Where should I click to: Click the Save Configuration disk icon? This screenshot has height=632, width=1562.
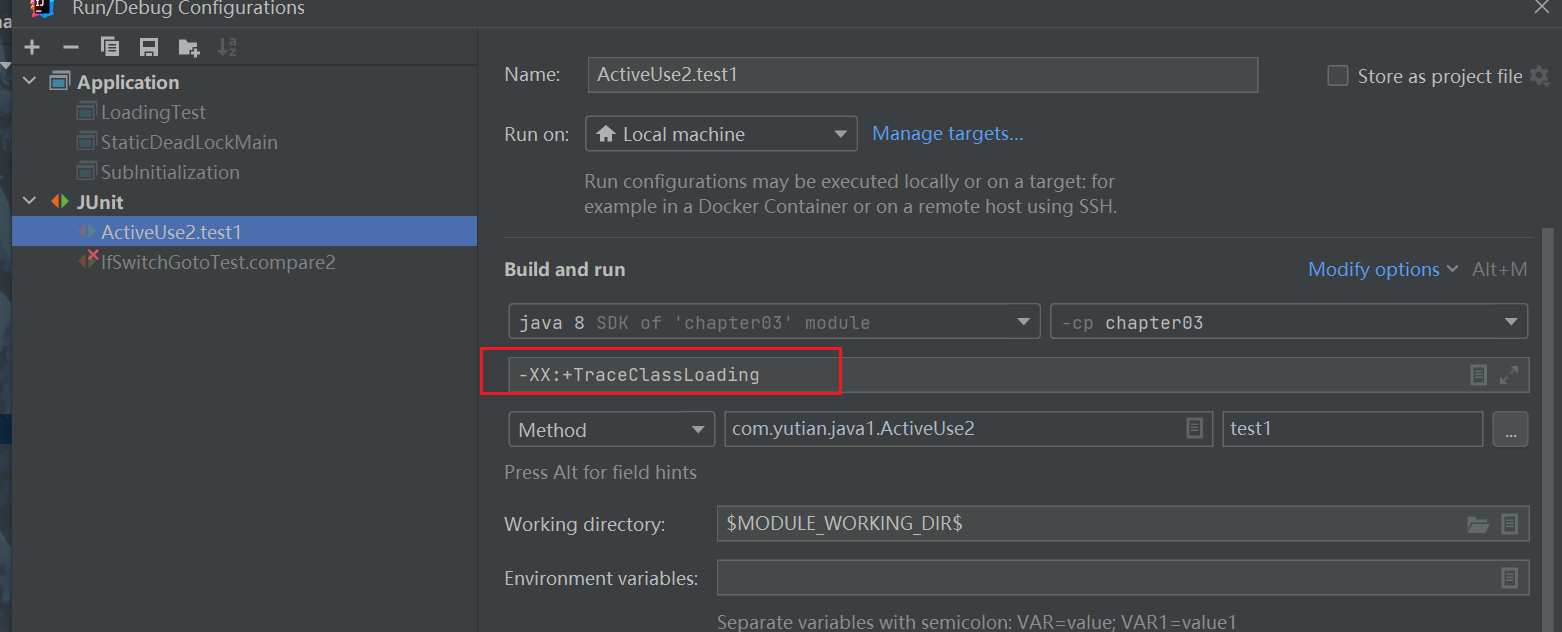click(149, 47)
